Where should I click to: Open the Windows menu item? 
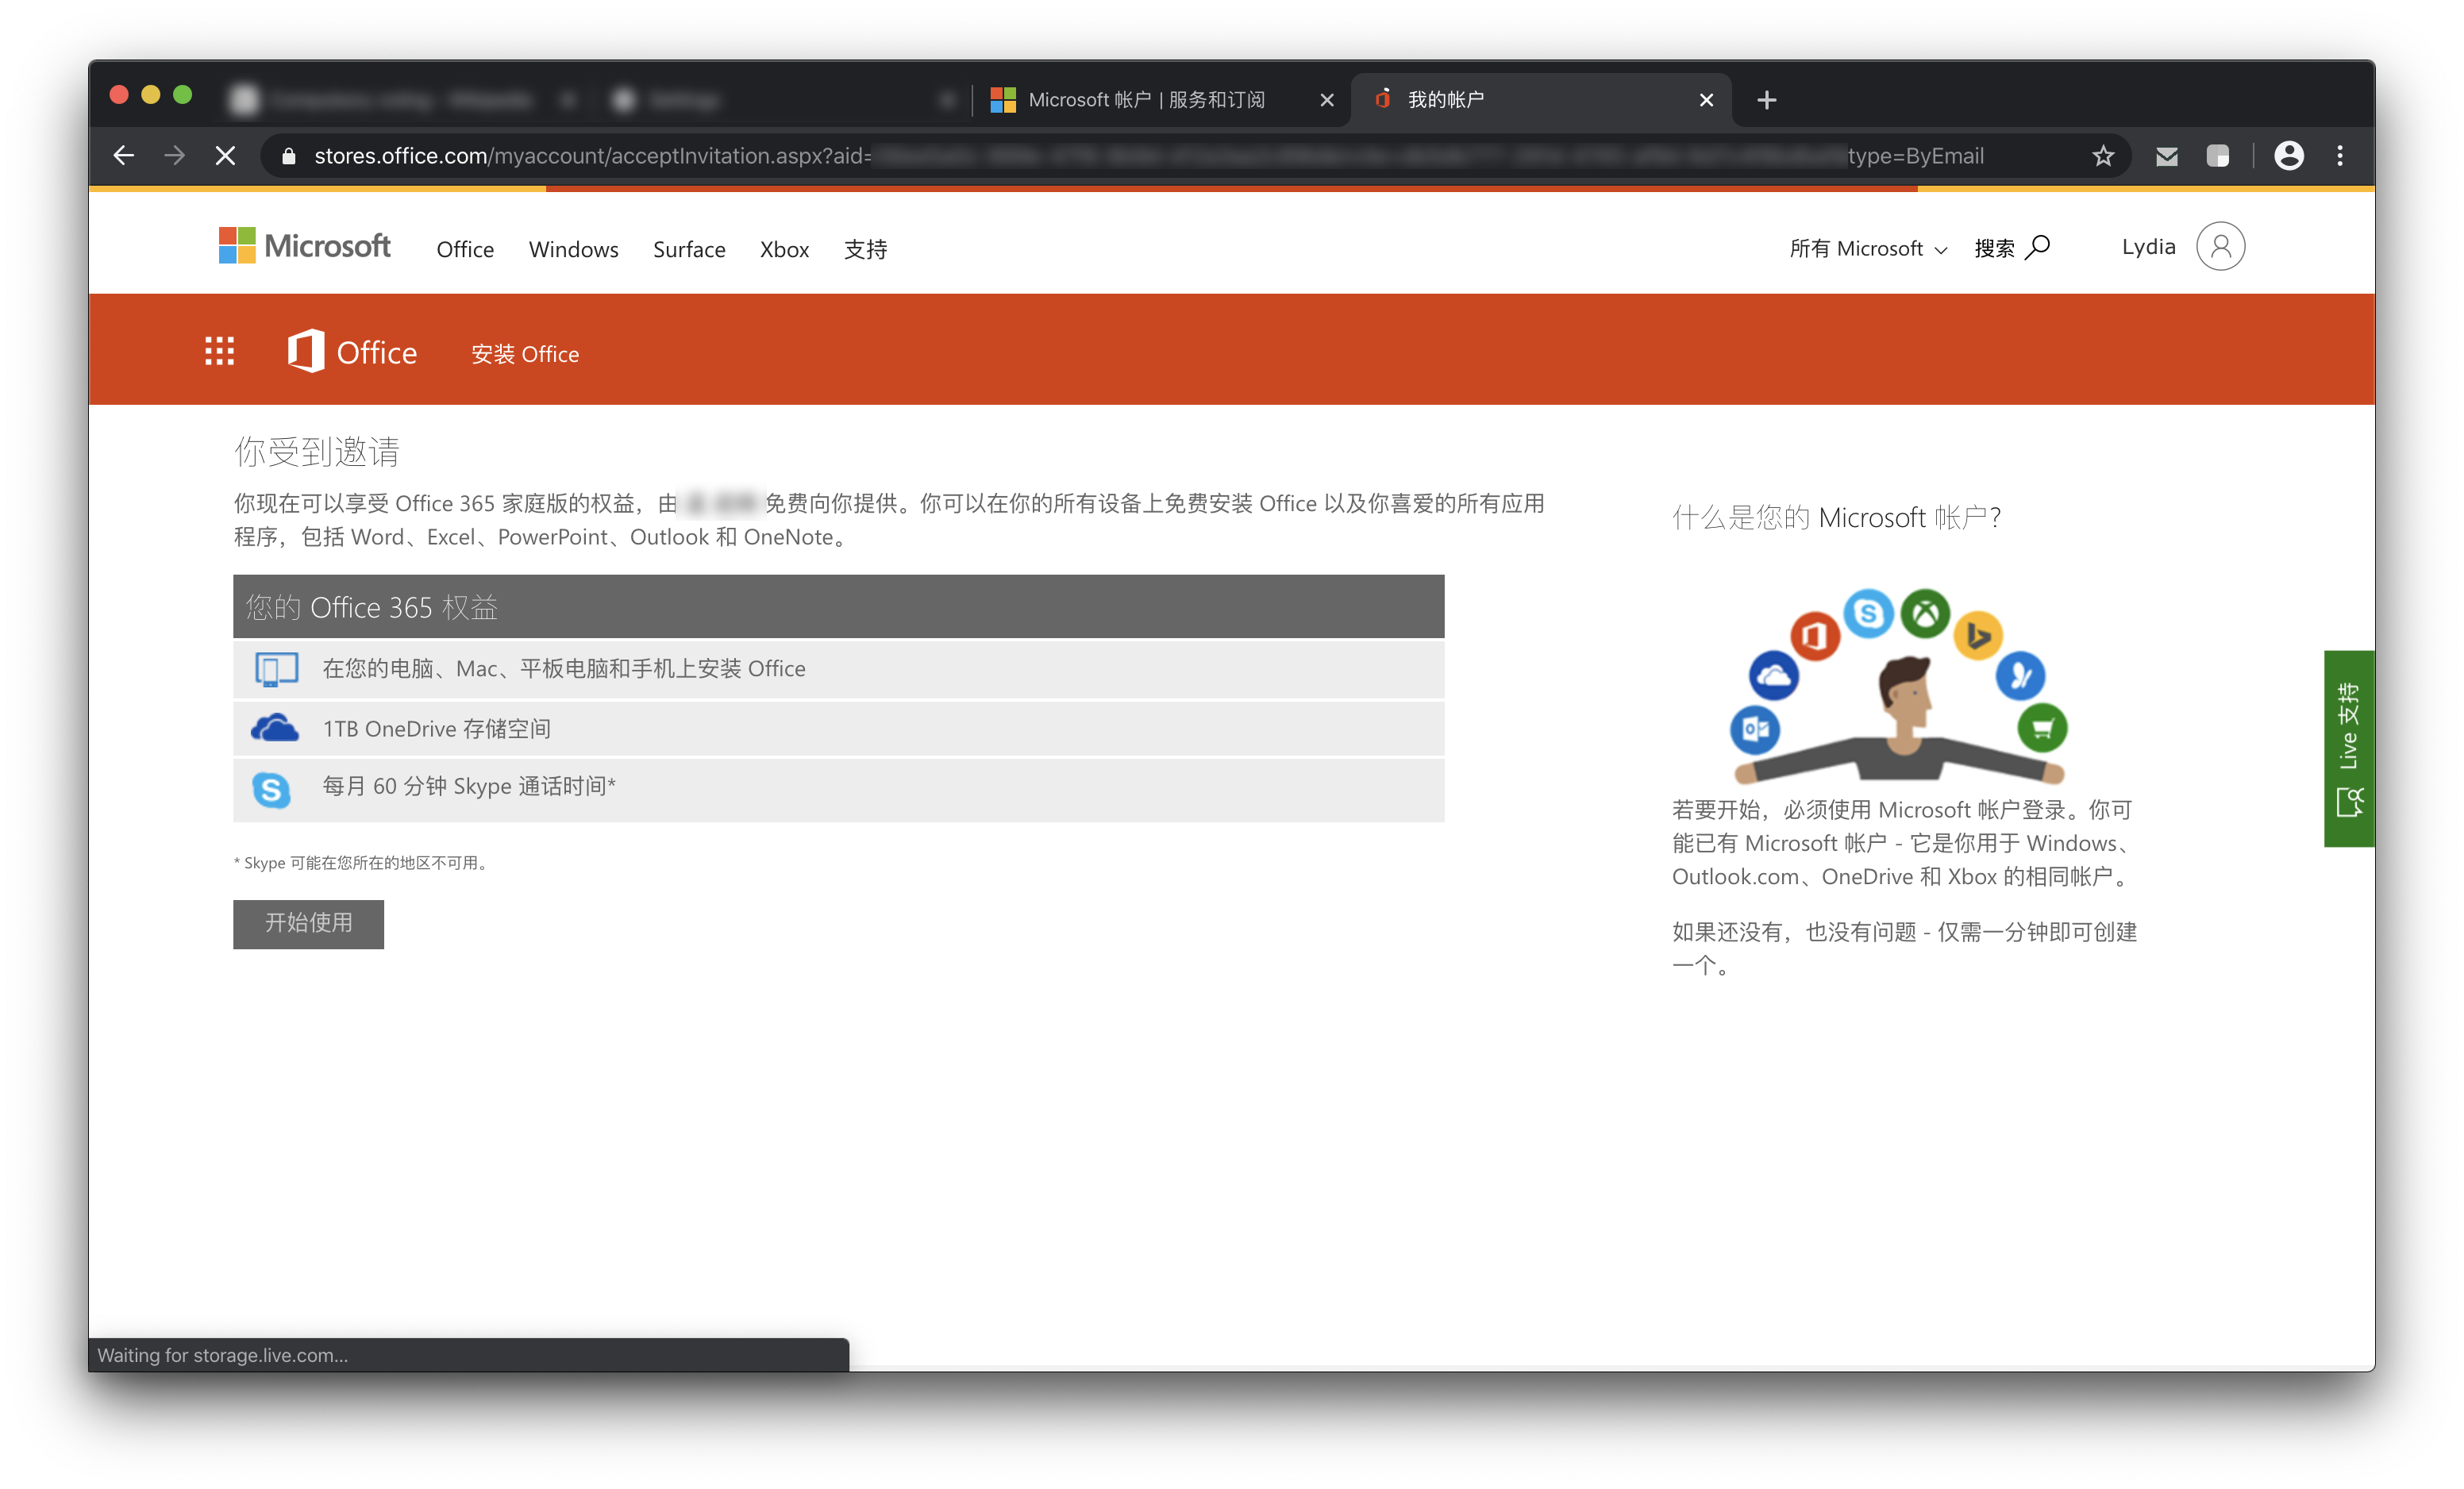(x=573, y=250)
